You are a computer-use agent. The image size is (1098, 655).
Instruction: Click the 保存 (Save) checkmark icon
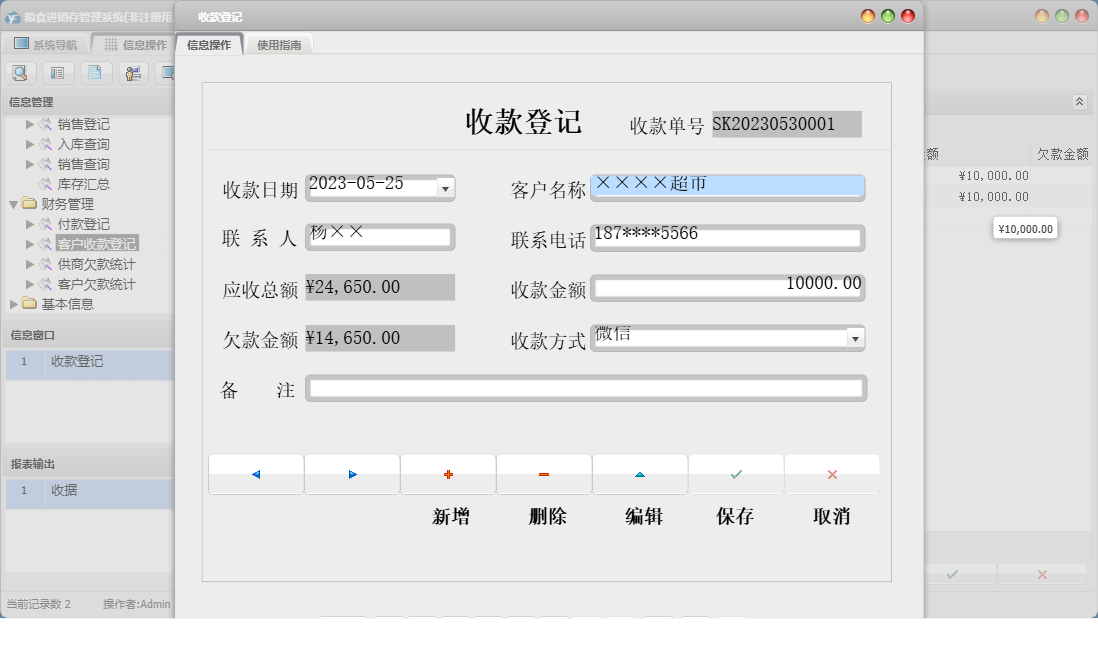coord(736,473)
